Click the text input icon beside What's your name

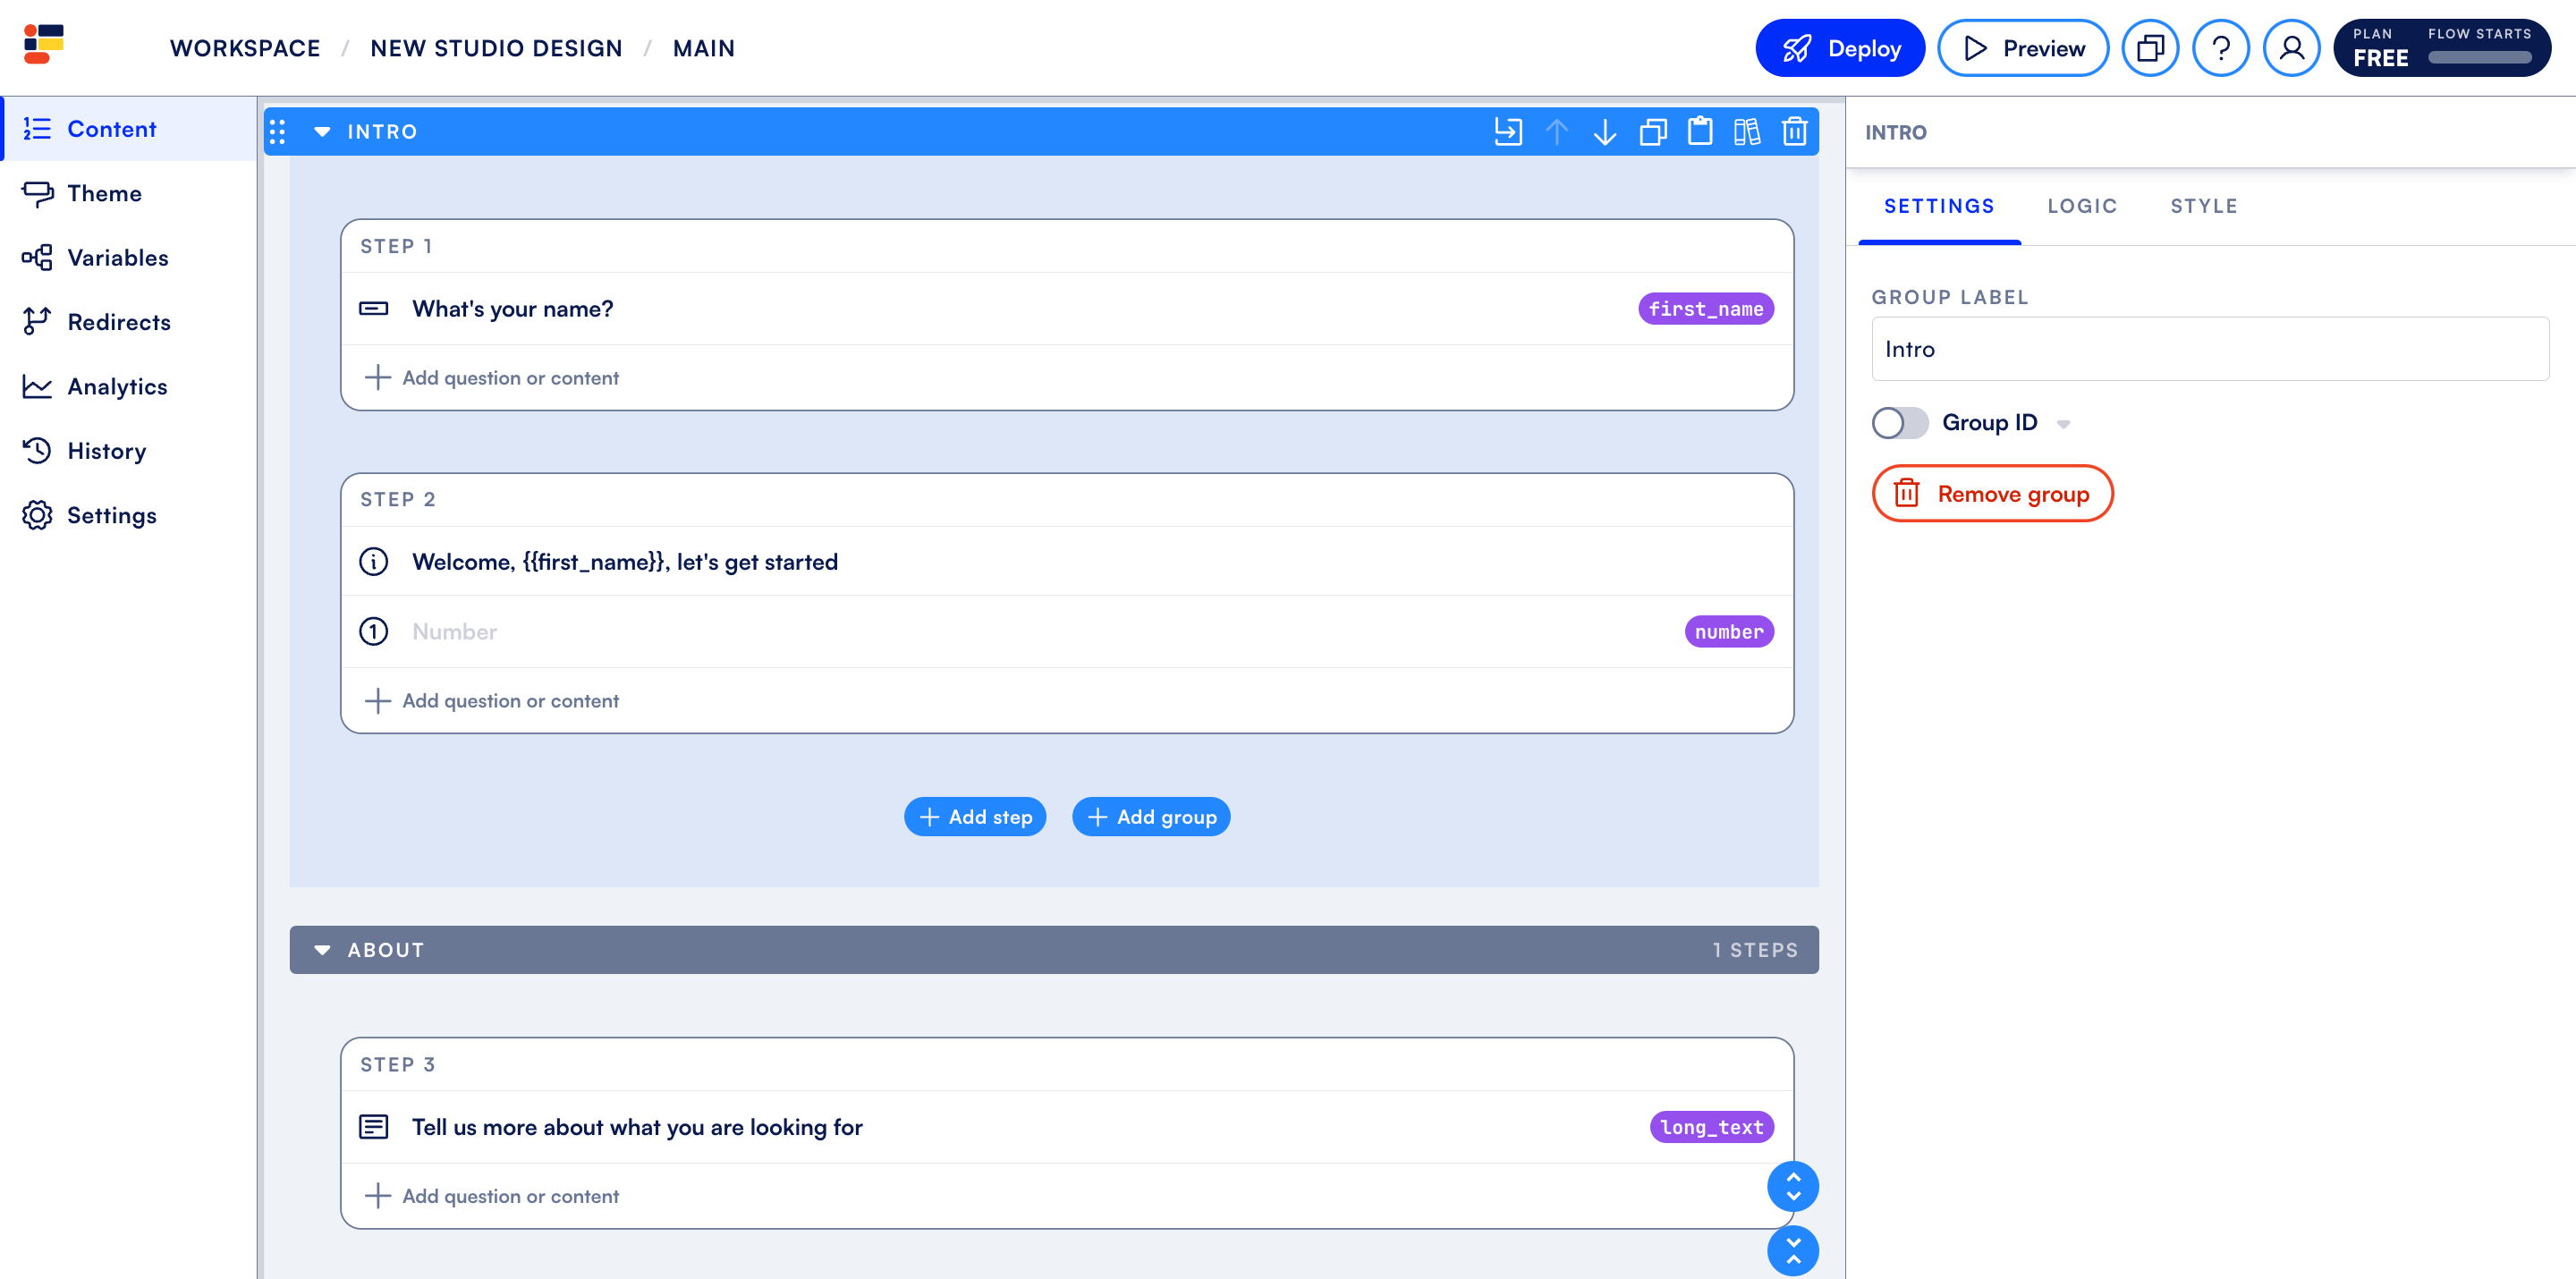tap(374, 309)
